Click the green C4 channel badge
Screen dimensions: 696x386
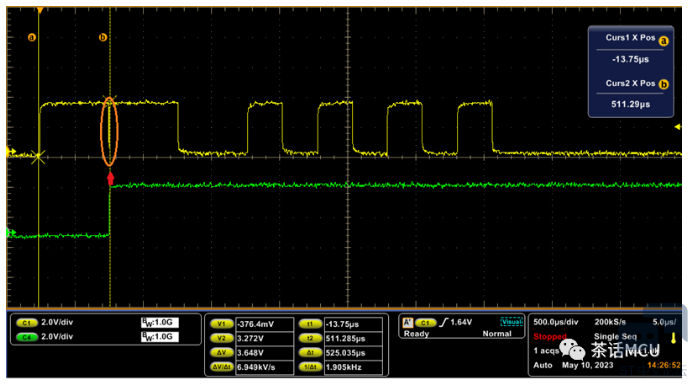[27, 337]
